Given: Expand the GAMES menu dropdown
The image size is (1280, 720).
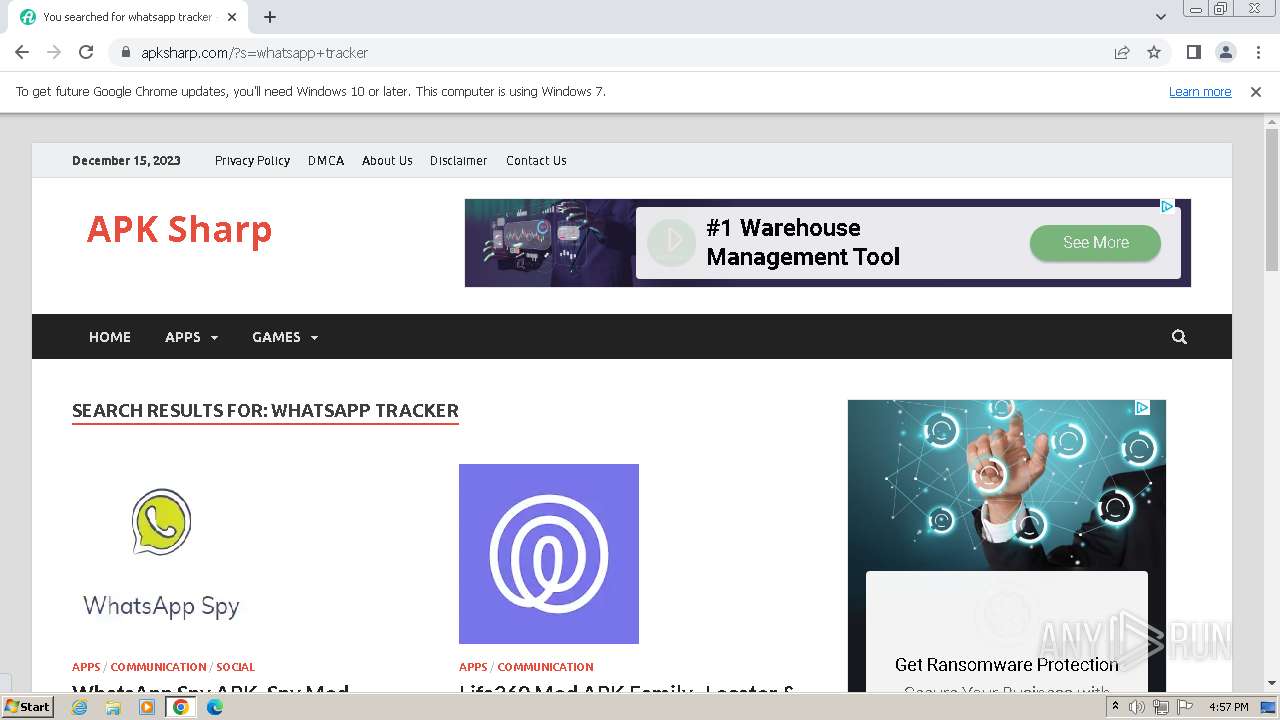Looking at the screenshot, I should click(285, 337).
